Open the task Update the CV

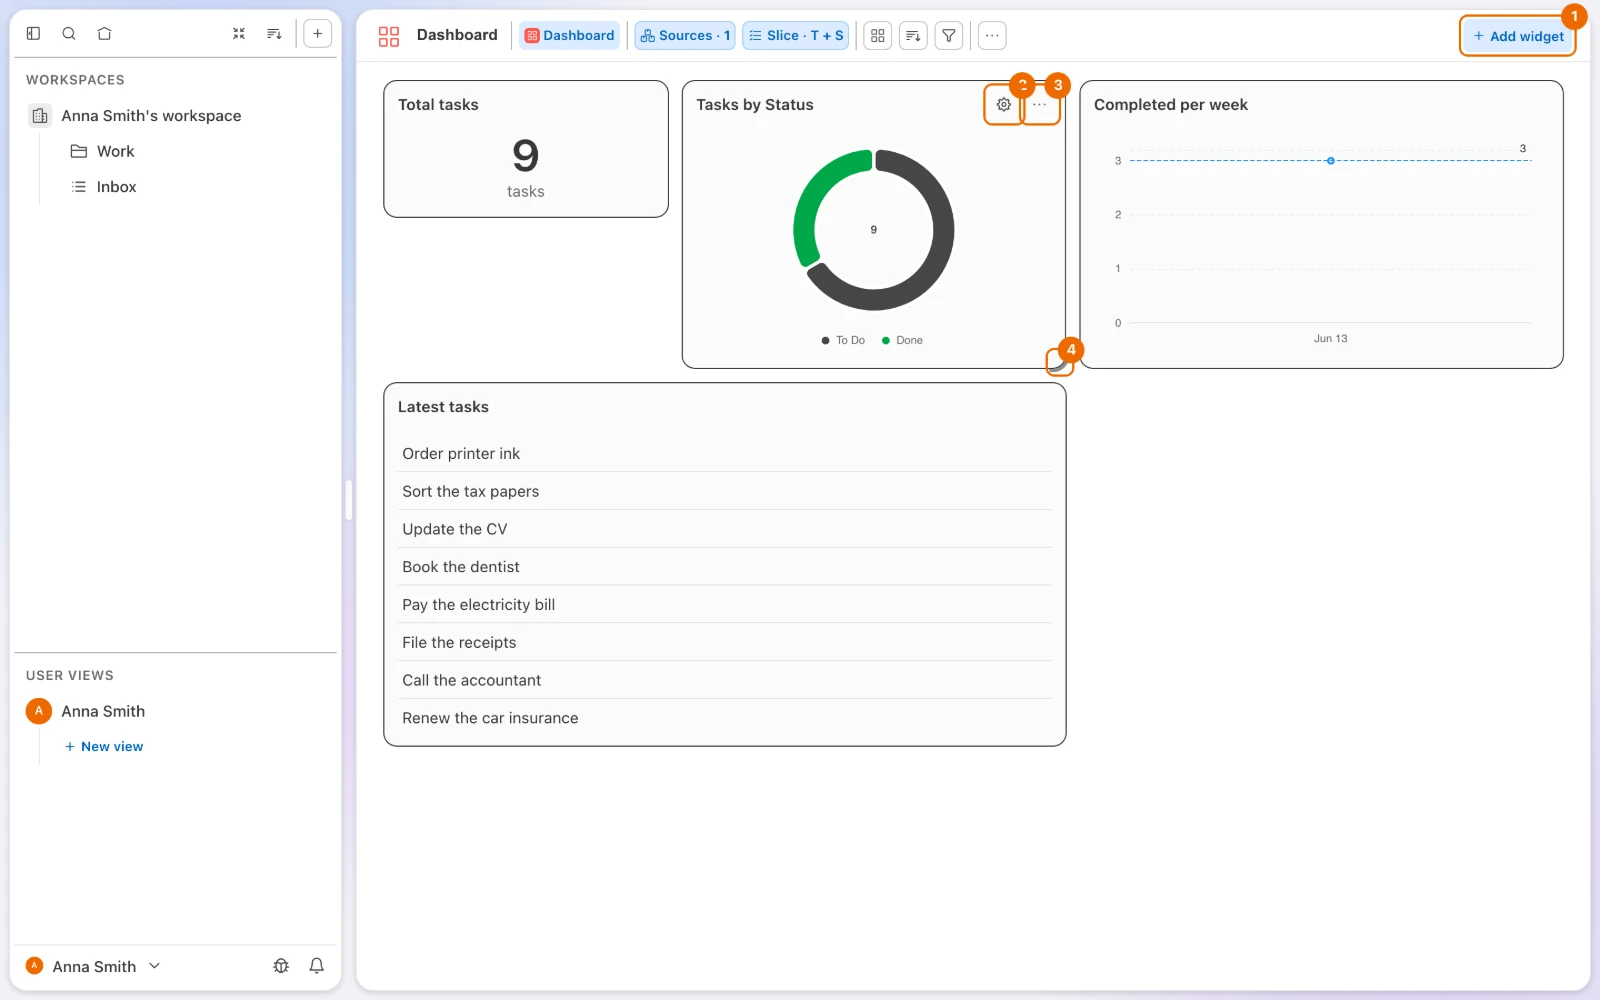[x=725, y=529]
